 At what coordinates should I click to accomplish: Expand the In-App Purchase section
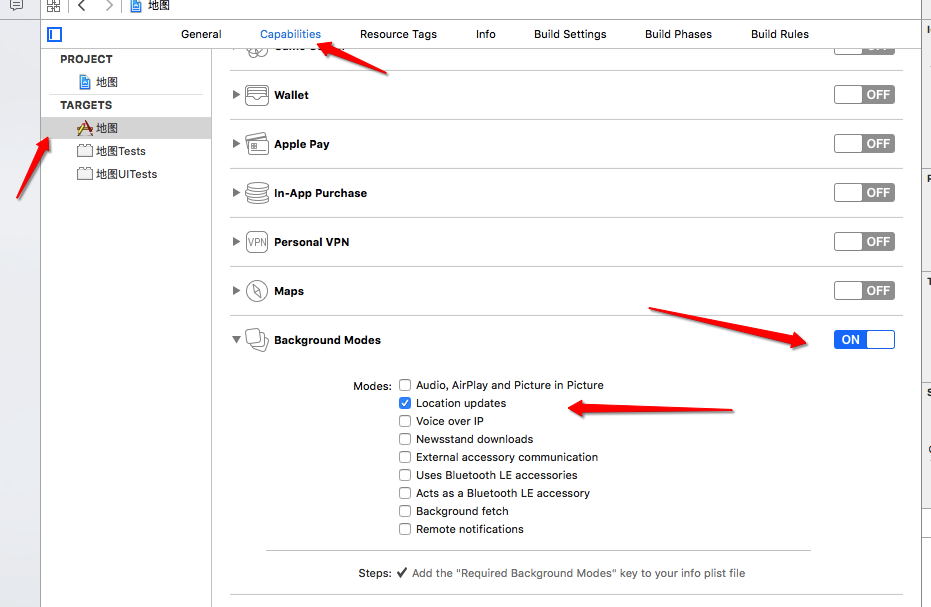point(237,193)
